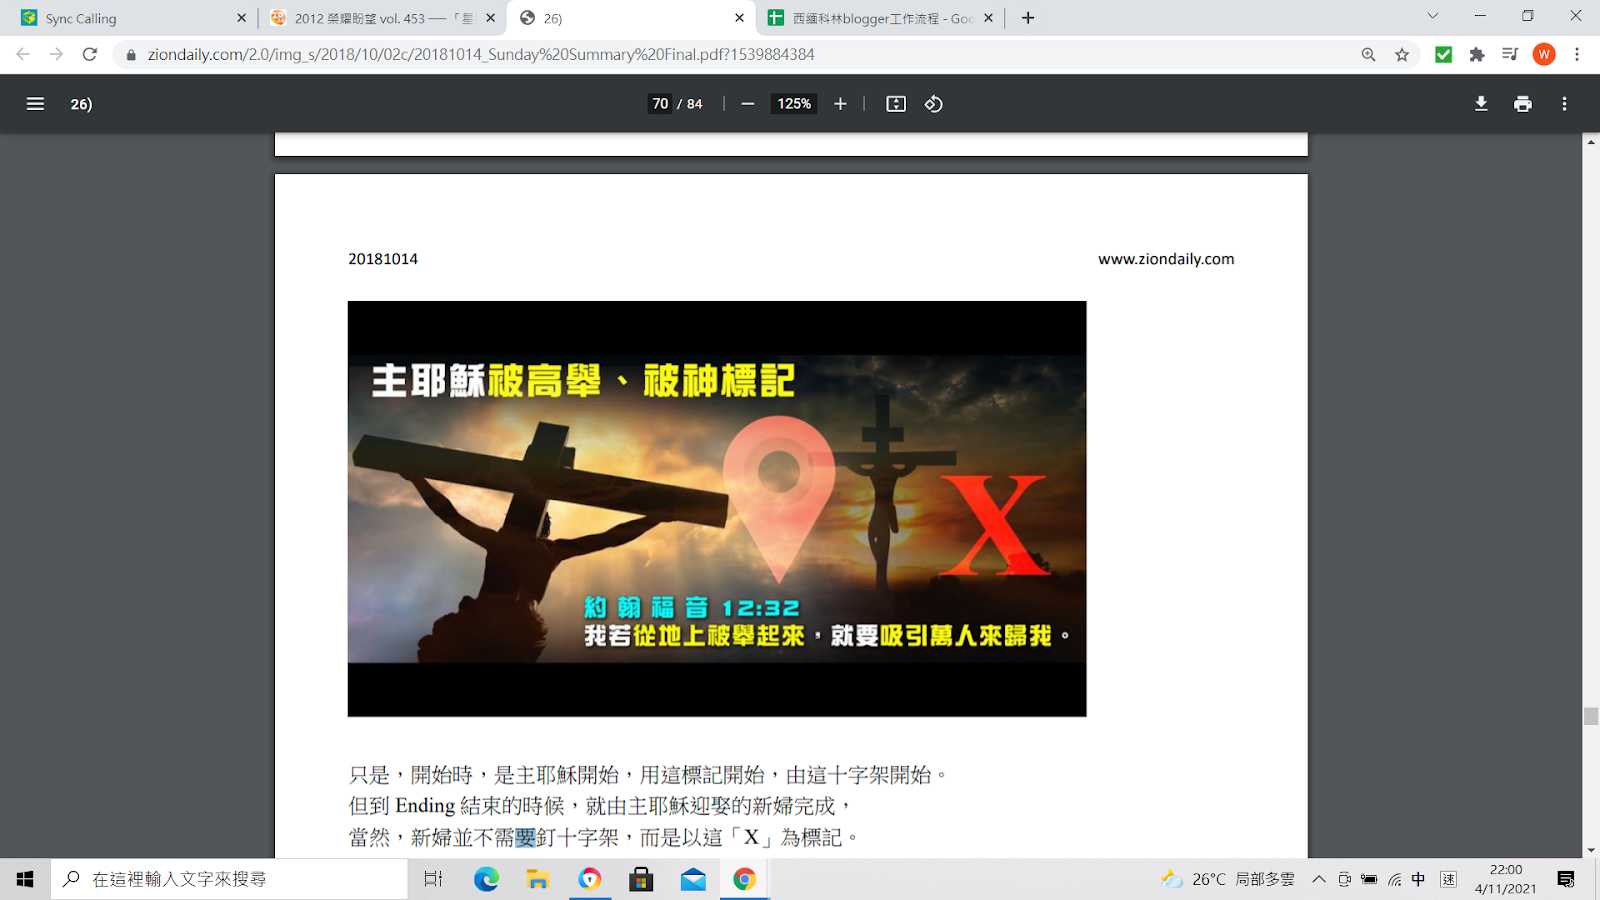
Task: Go back to previous page in browser
Action: pyautogui.click(x=23, y=54)
